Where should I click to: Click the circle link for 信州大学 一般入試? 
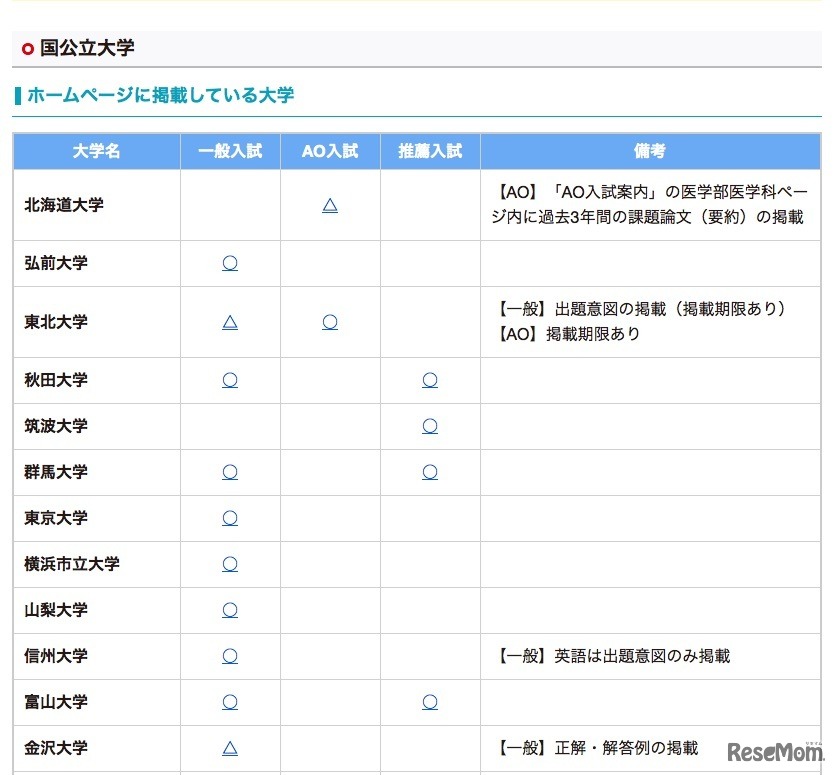230,656
